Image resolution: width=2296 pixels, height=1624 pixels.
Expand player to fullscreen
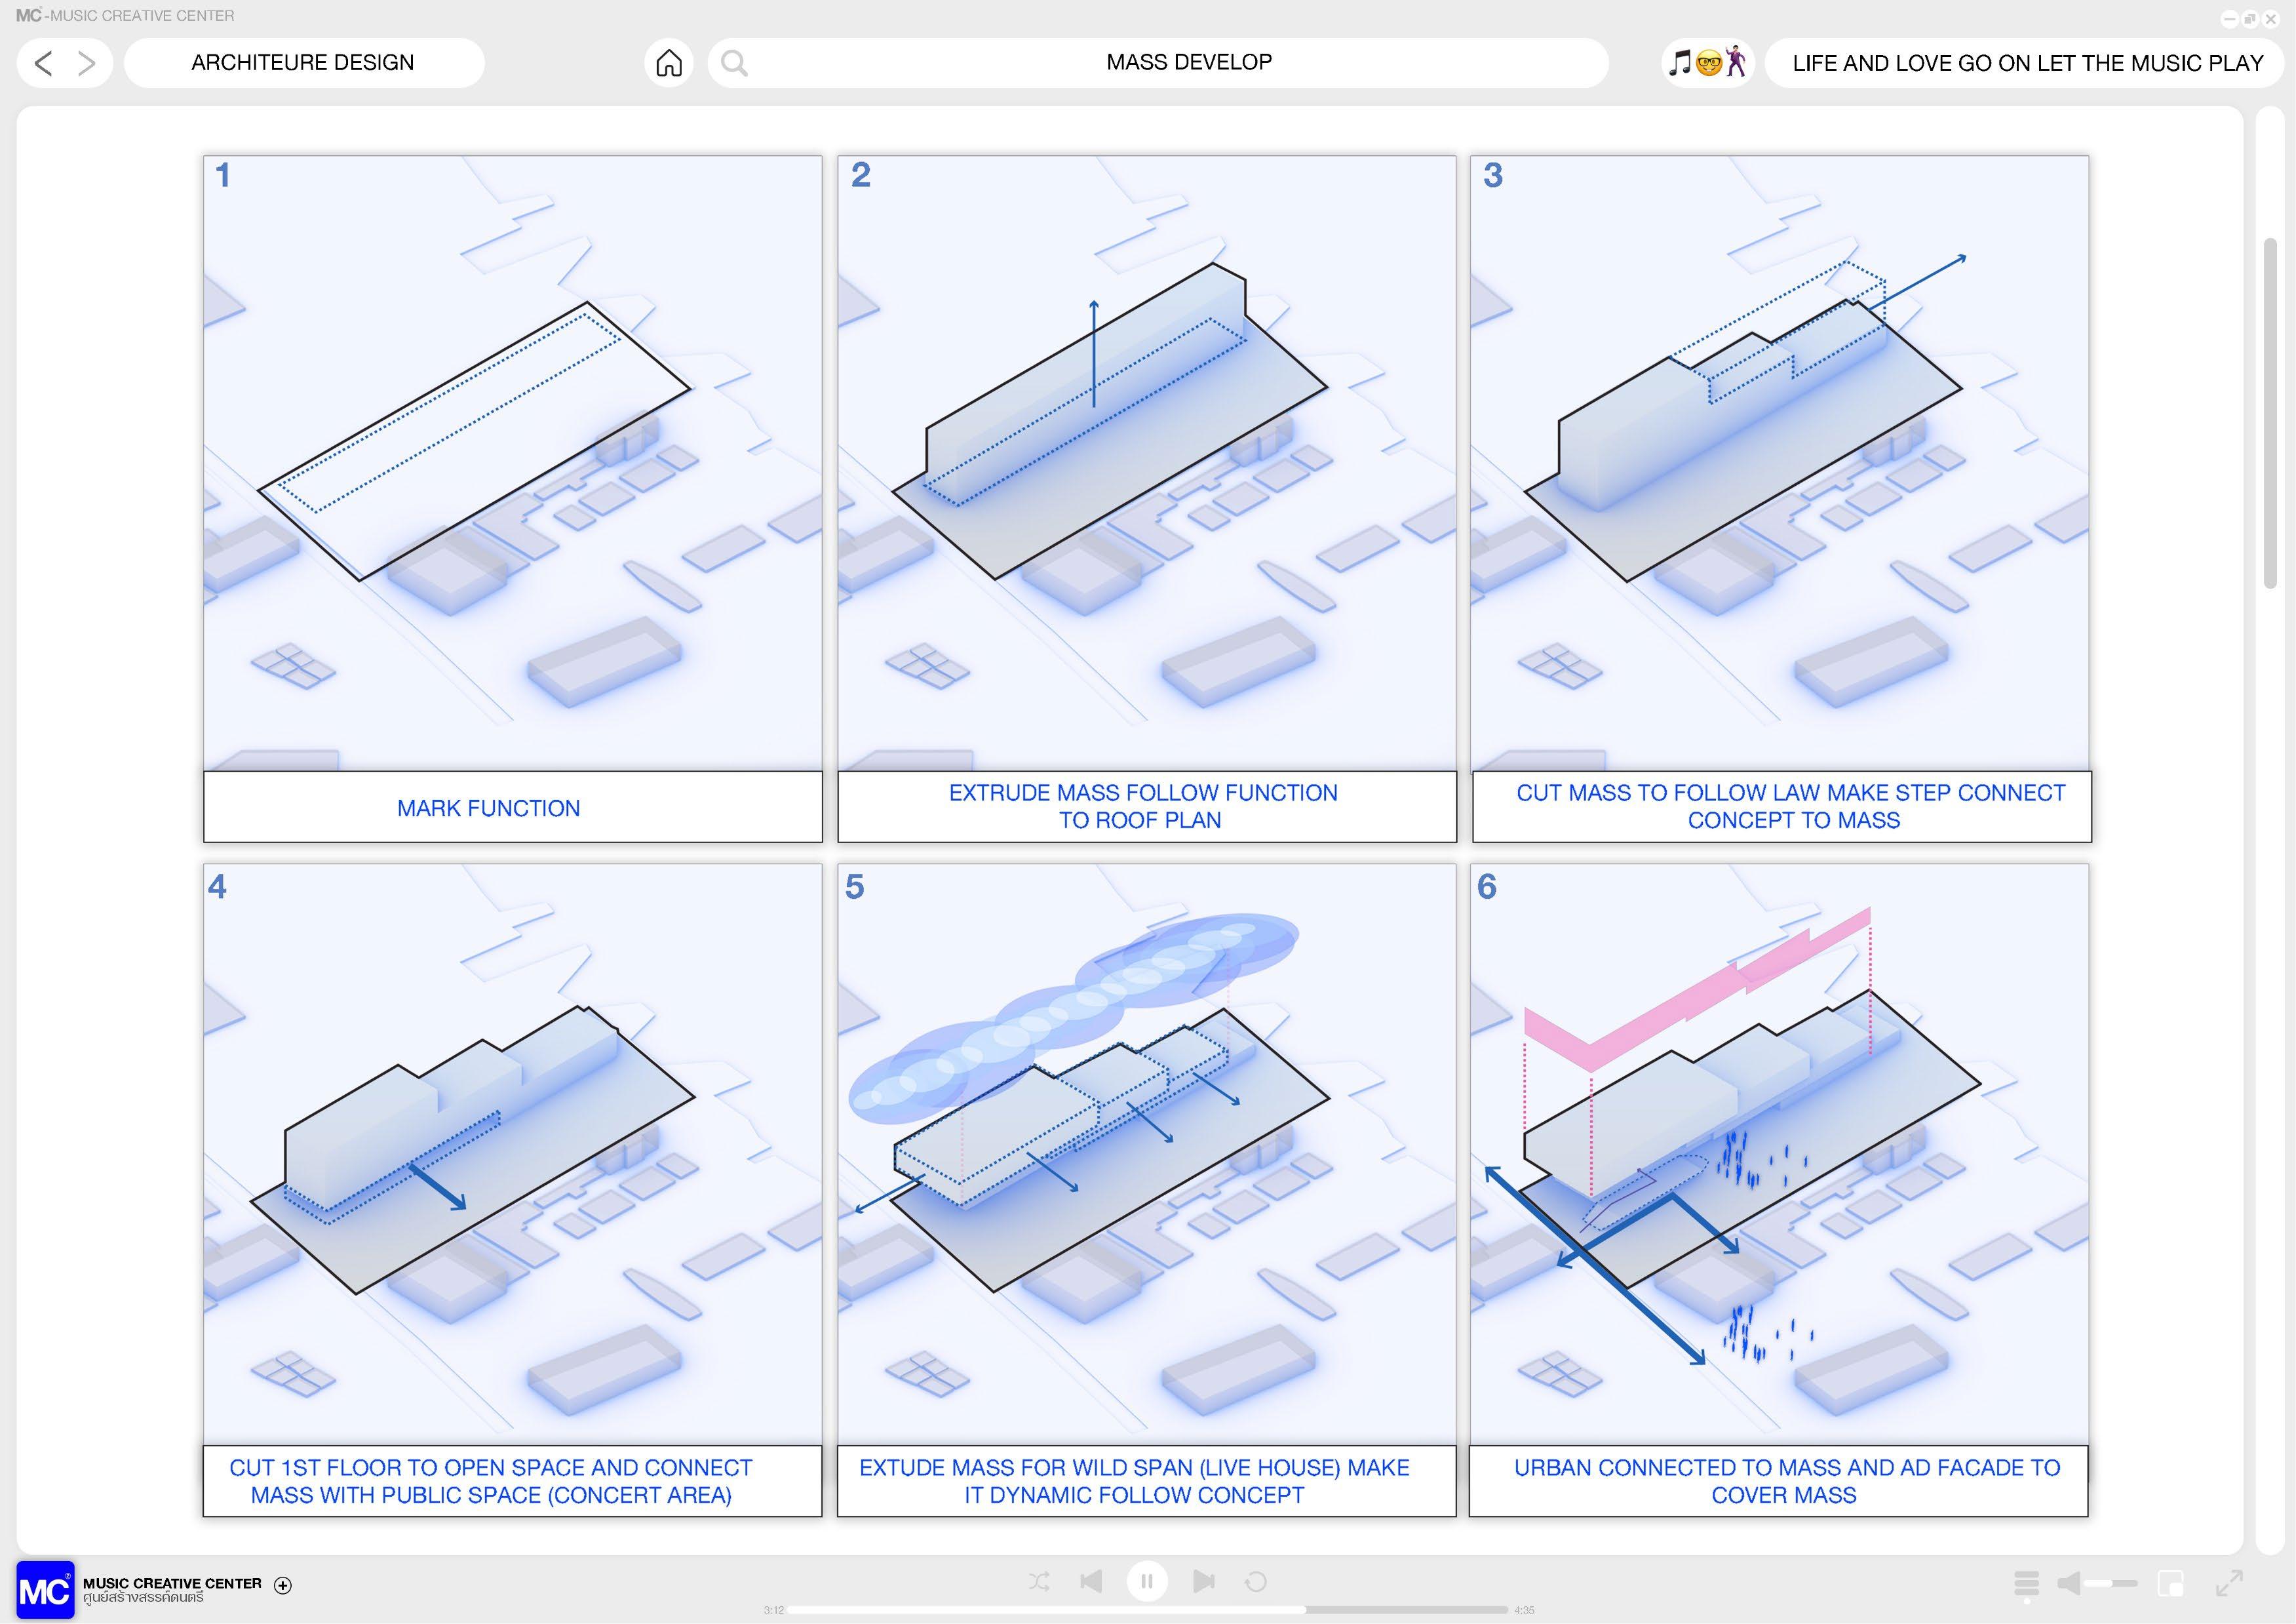click(x=2229, y=1583)
